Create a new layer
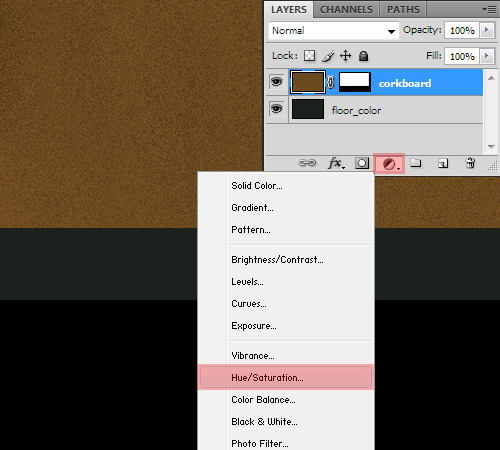Screen dimensions: 500x450 (443, 163)
